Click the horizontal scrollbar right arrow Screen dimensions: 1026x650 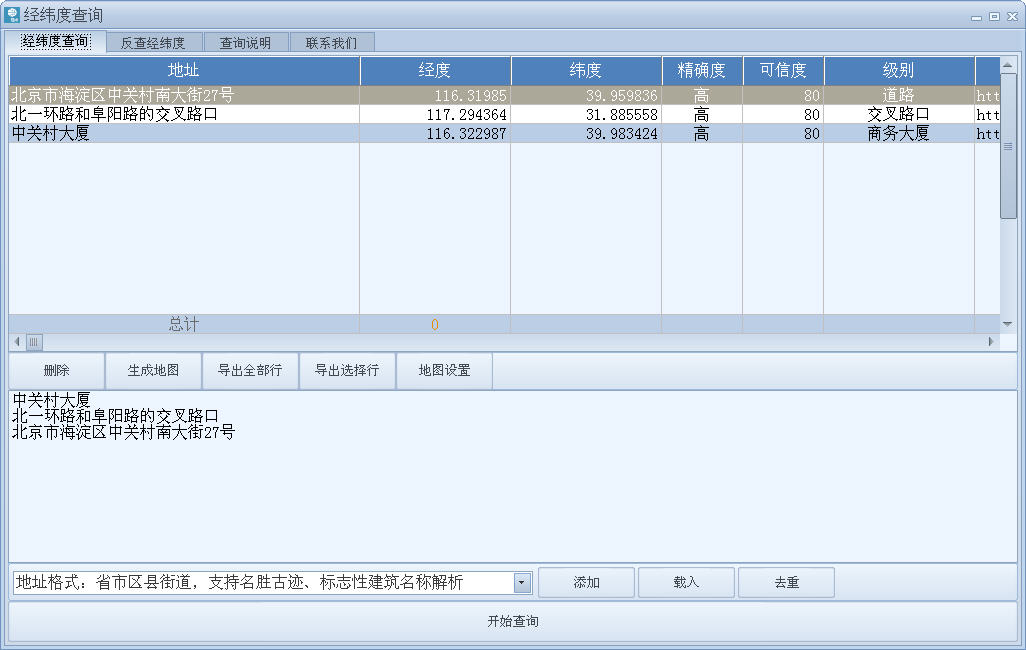(991, 342)
